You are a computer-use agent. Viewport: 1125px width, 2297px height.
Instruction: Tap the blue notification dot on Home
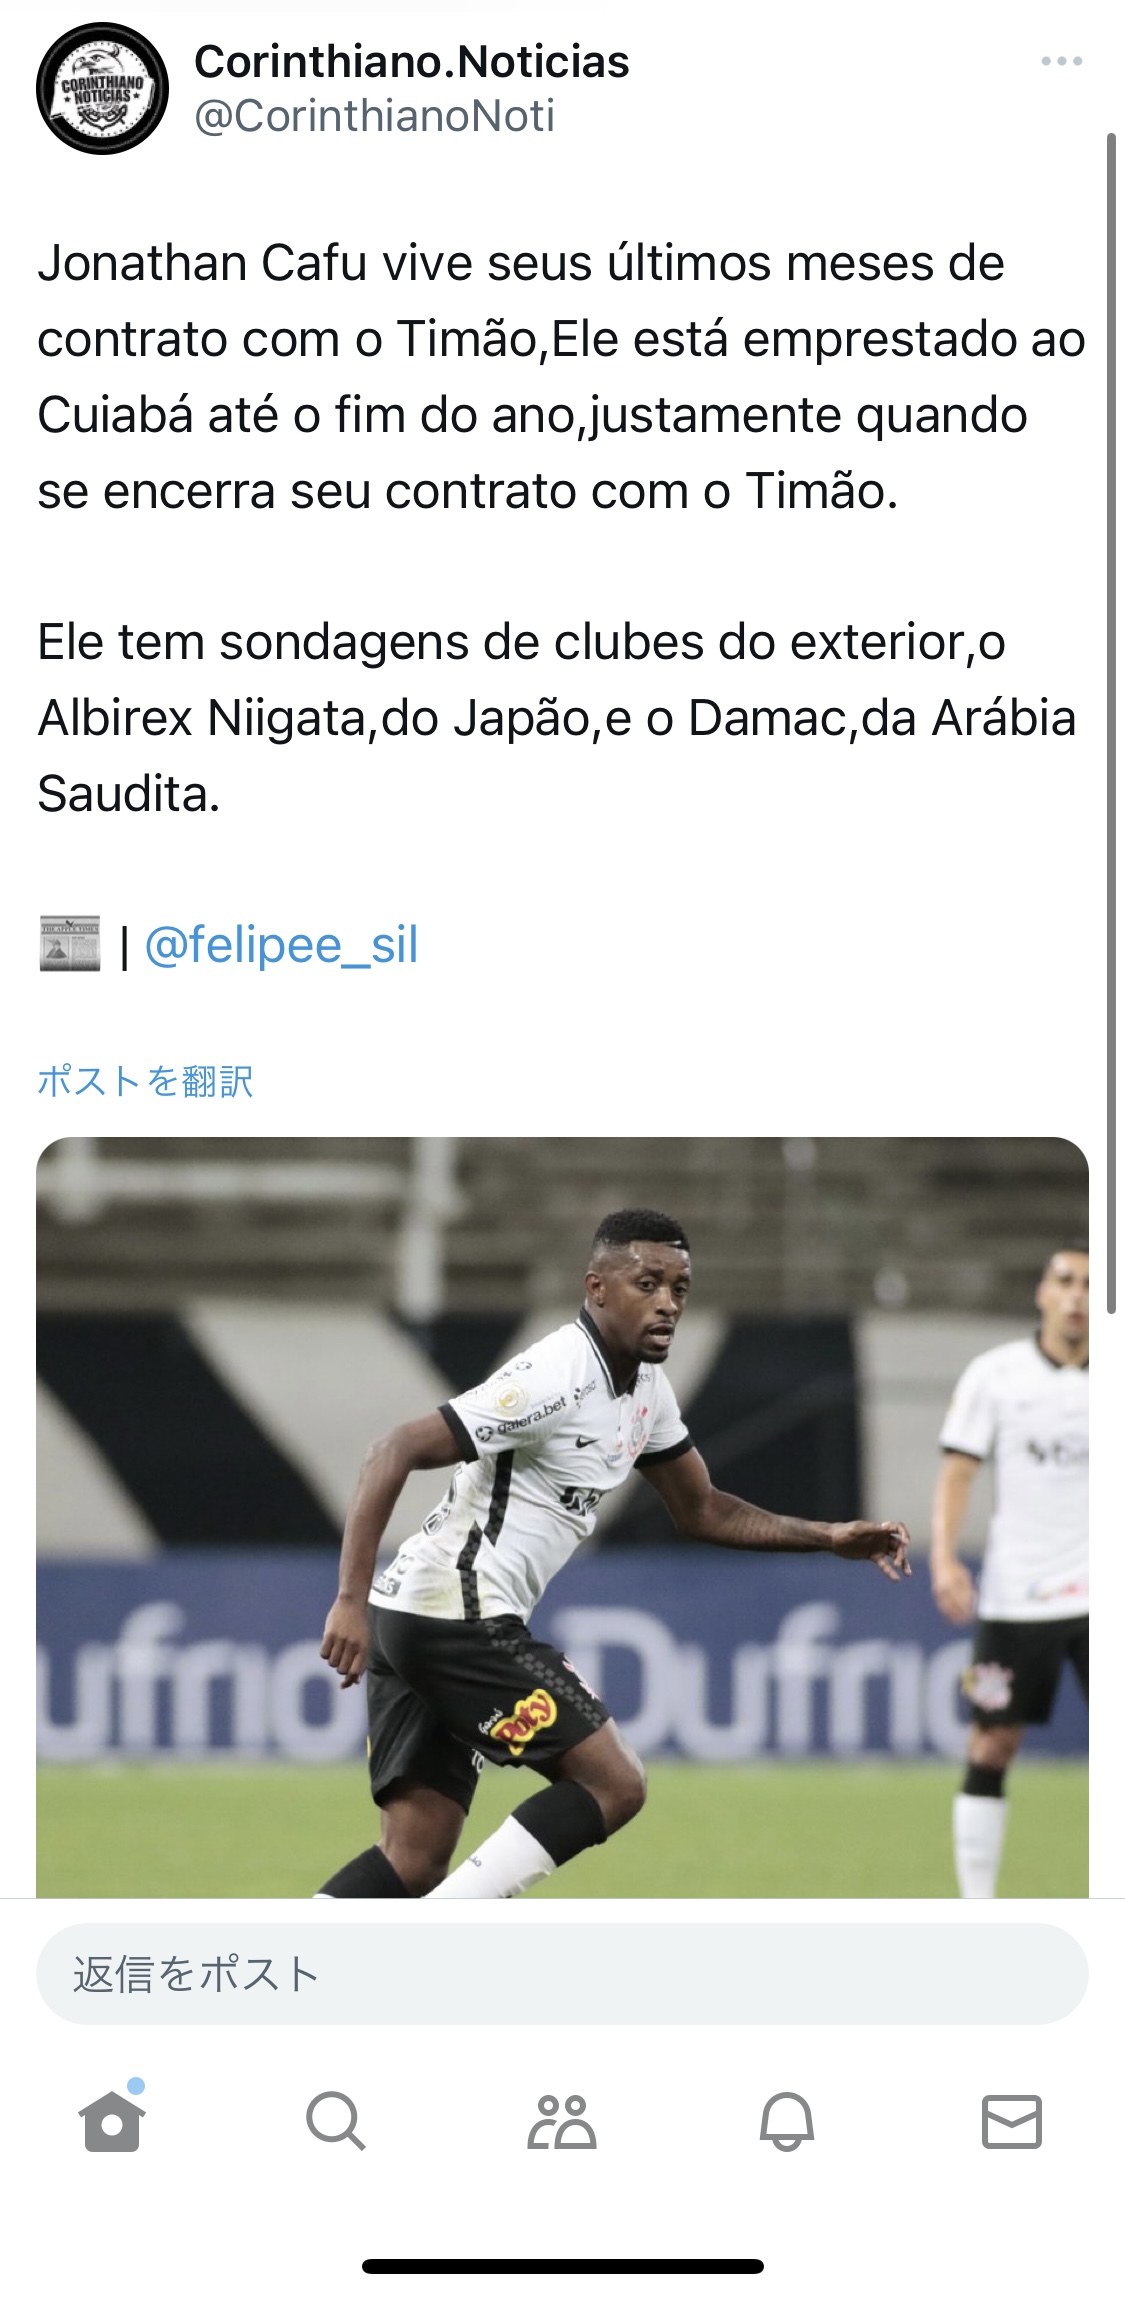pos(136,2086)
